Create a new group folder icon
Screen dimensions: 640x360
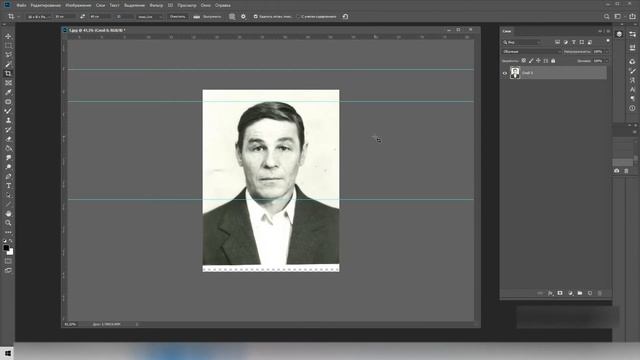point(580,293)
